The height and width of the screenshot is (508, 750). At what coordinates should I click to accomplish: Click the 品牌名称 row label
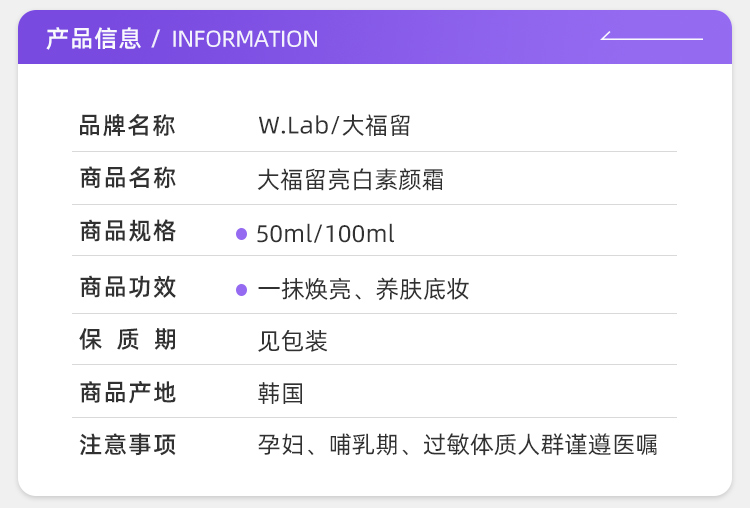pyautogui.click(x=127, y=126)
